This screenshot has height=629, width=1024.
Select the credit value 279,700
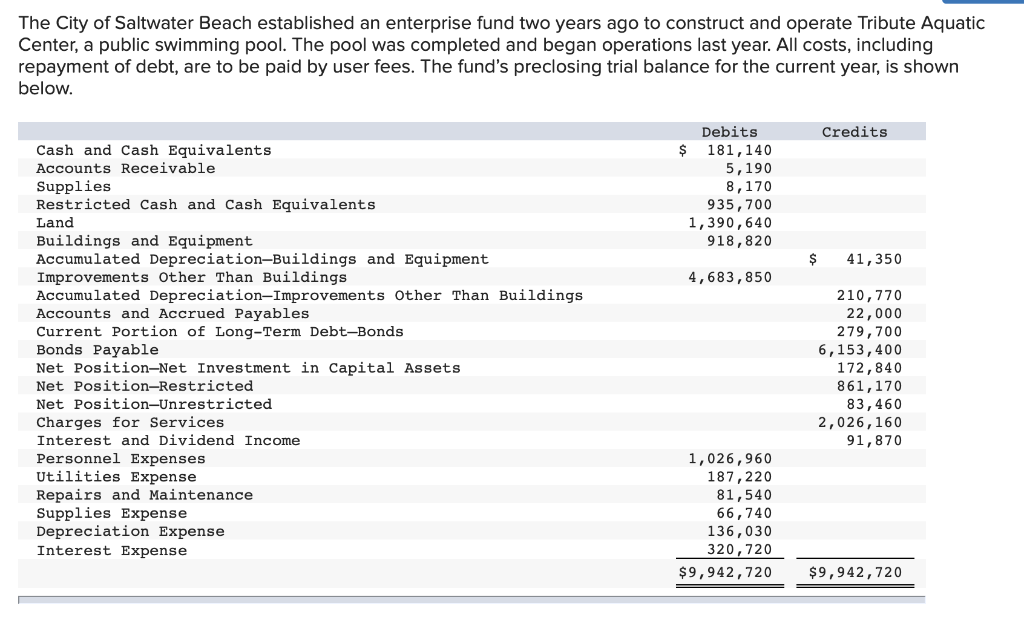click(x=869, y=332)
